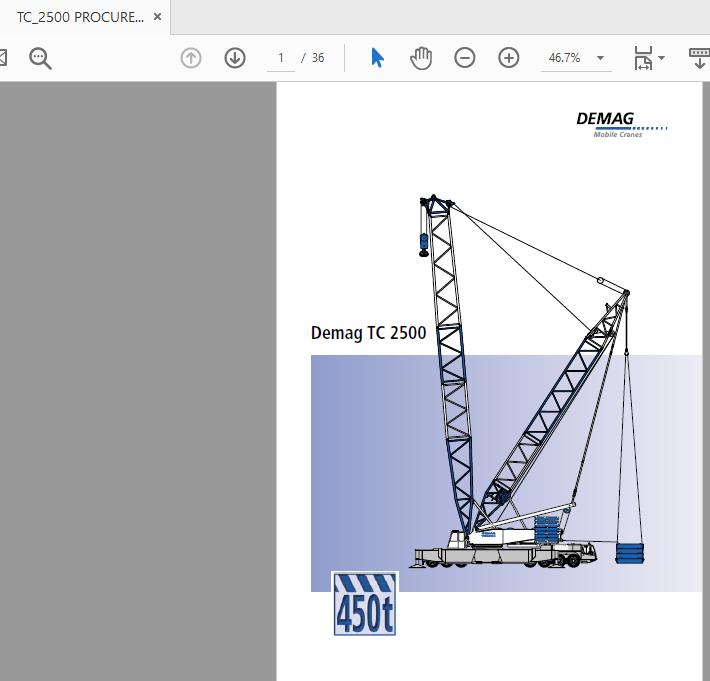
Task: Click the 450t capacity badge
Action: (x=365, y=604)
